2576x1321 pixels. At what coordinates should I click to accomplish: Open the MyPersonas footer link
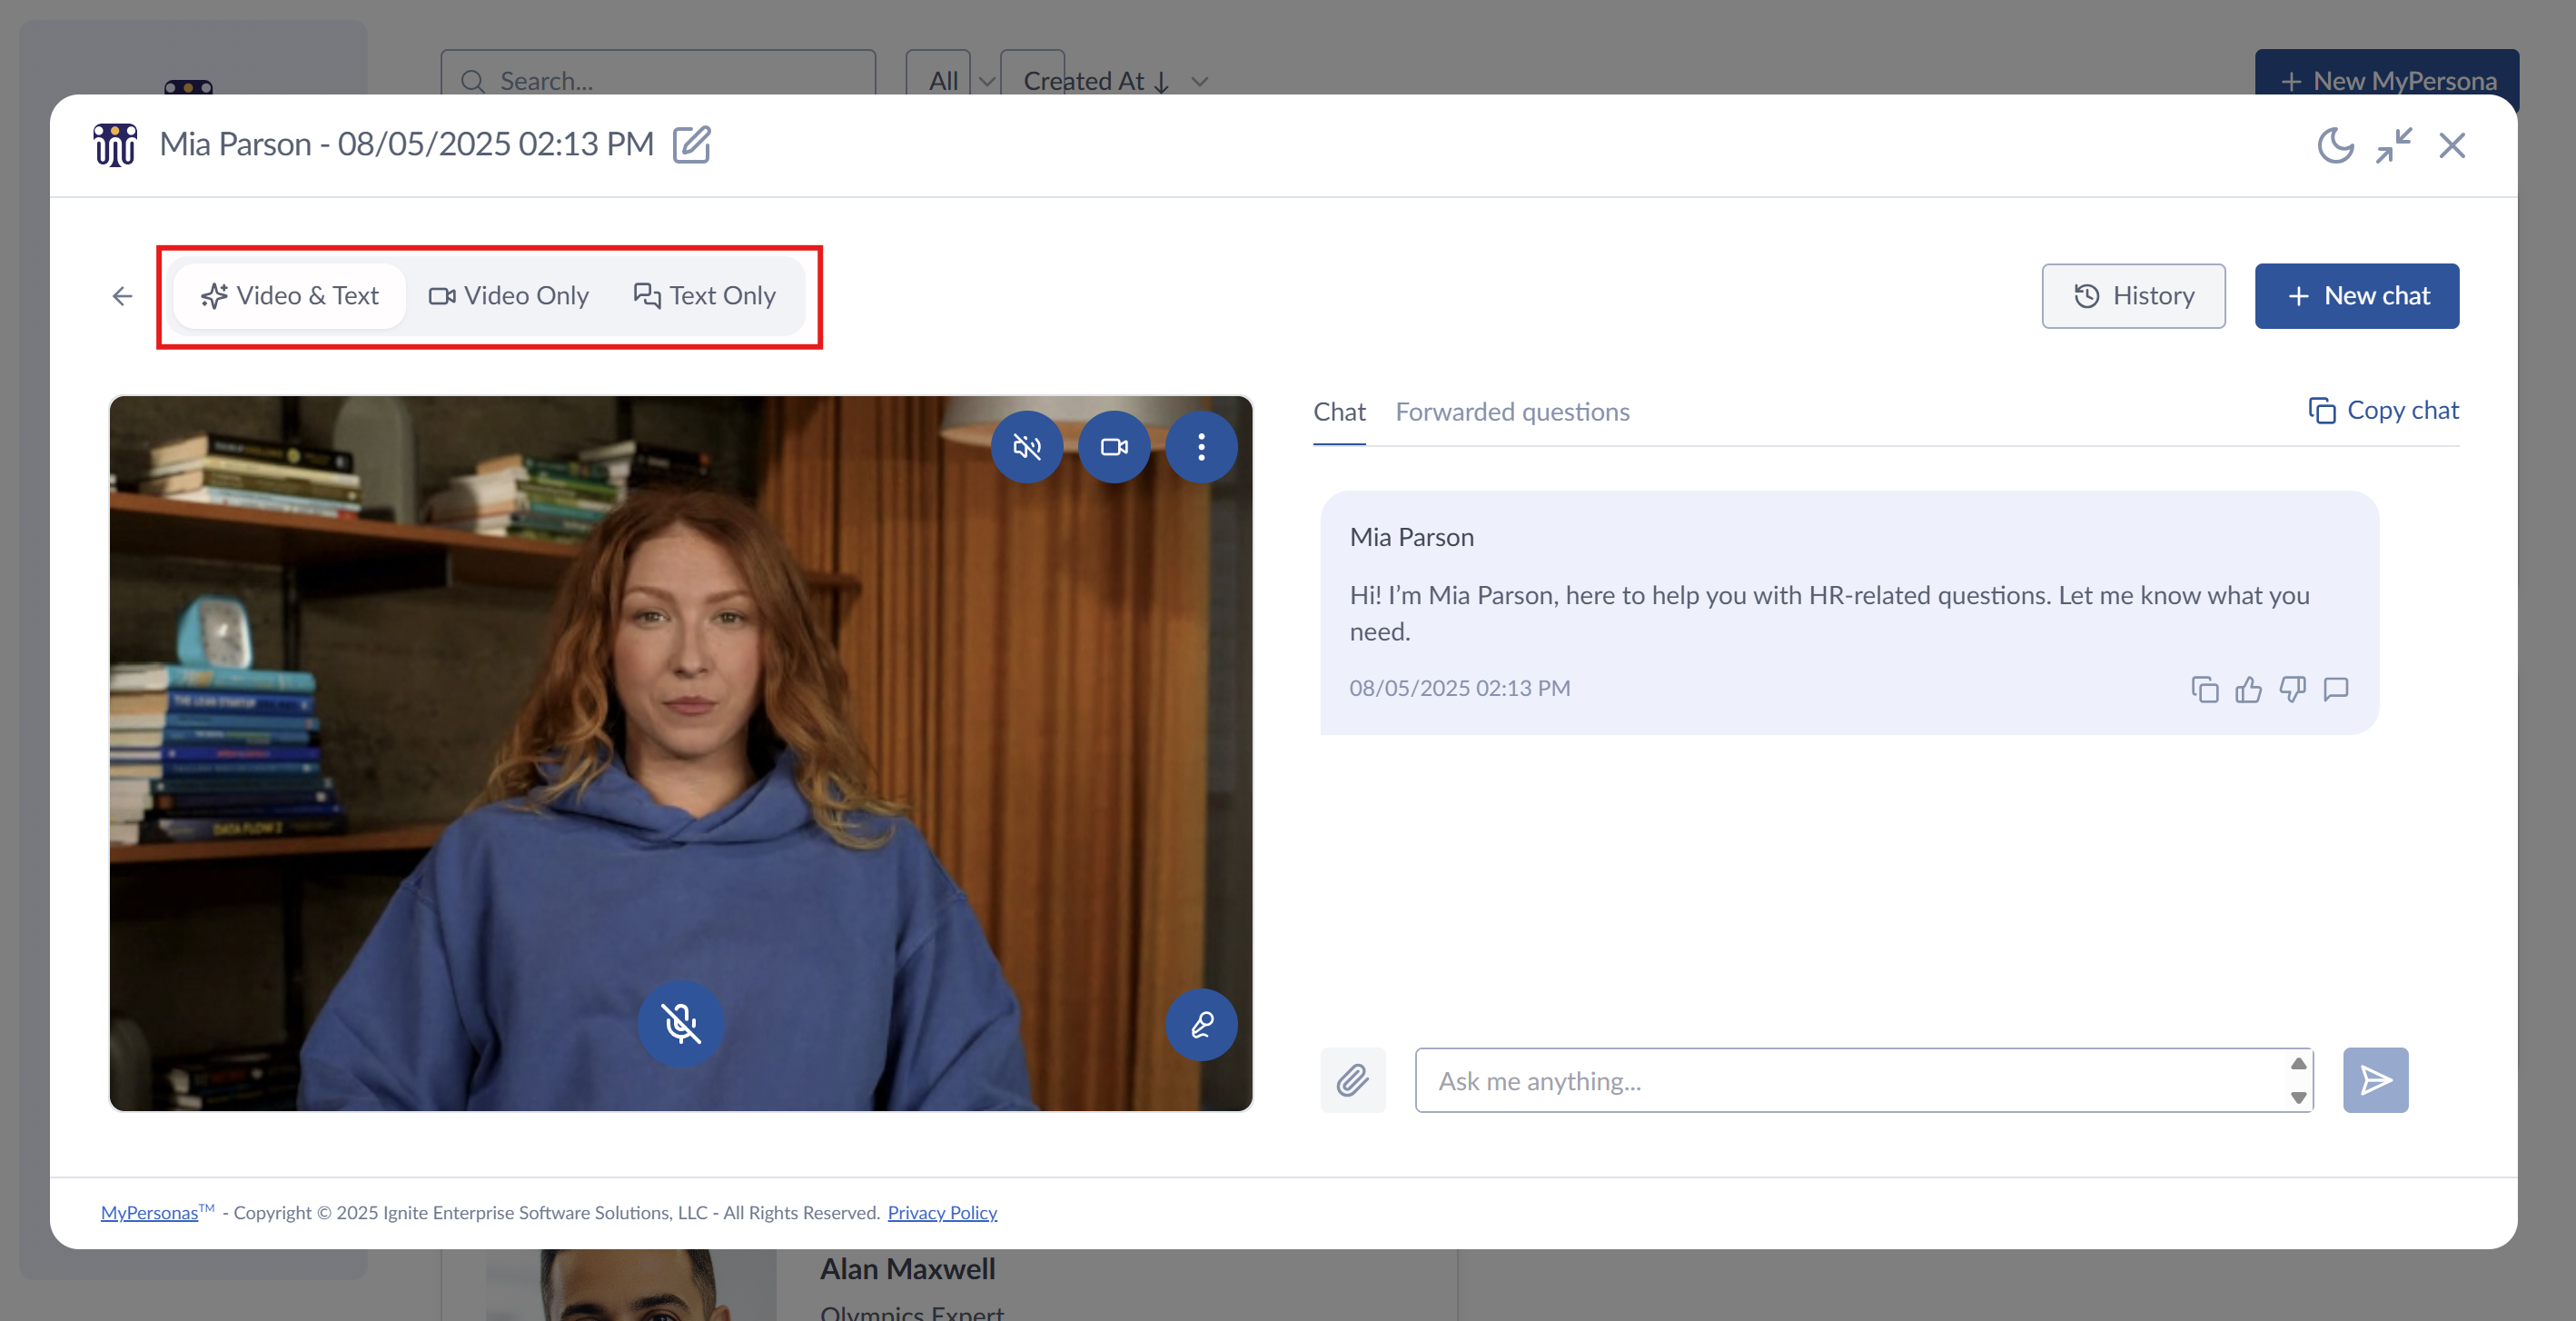[x=149, y=1213]
